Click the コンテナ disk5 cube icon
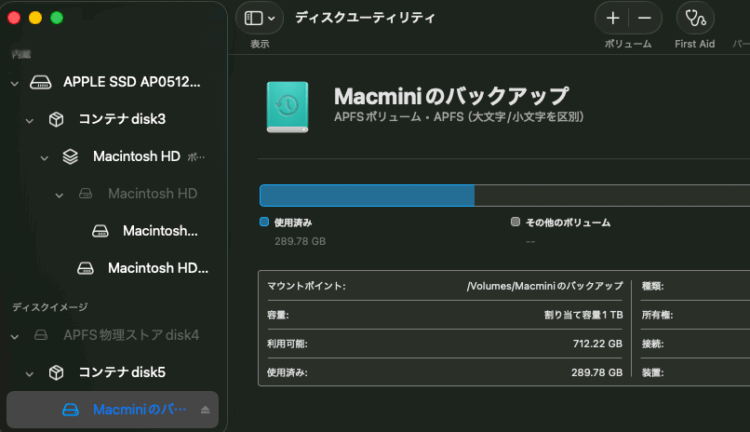Screen dimensions: 750x432 pos(56,372)
